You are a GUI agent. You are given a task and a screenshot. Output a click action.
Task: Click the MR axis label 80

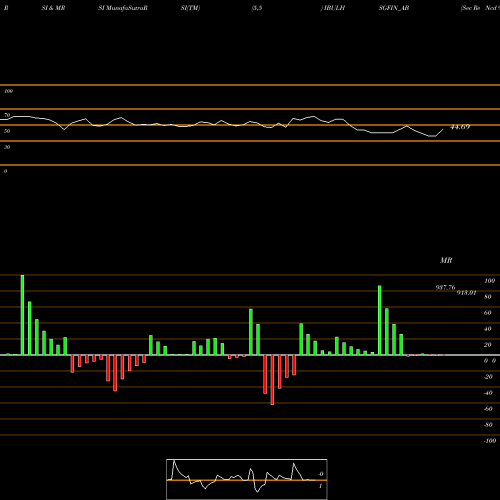[x=488, y=297]
